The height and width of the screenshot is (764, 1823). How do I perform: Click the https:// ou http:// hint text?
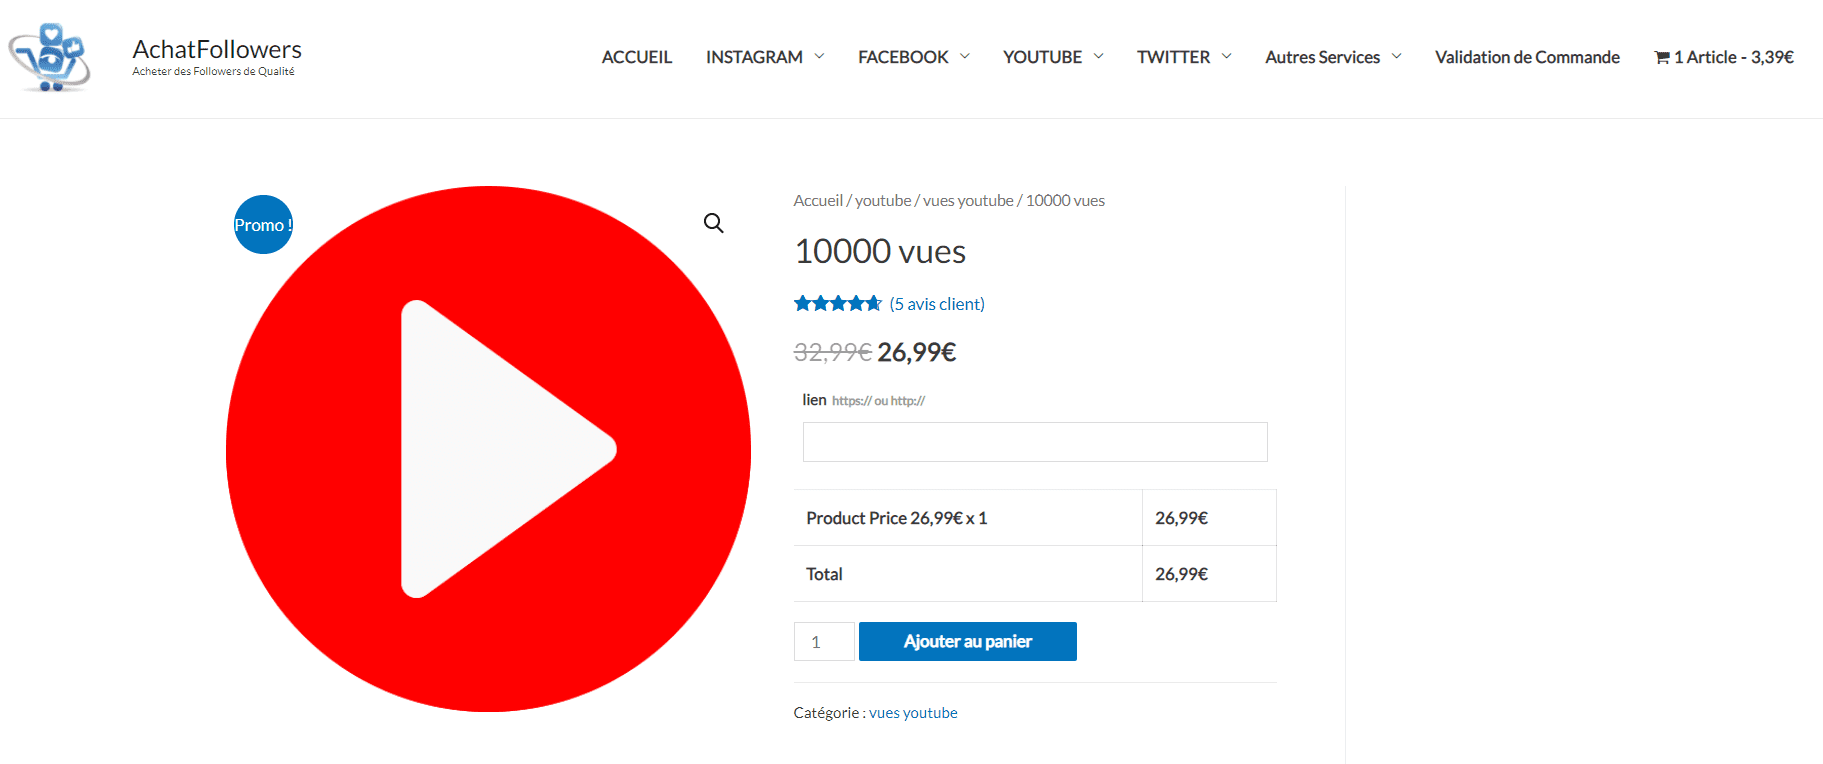(878, 401)
